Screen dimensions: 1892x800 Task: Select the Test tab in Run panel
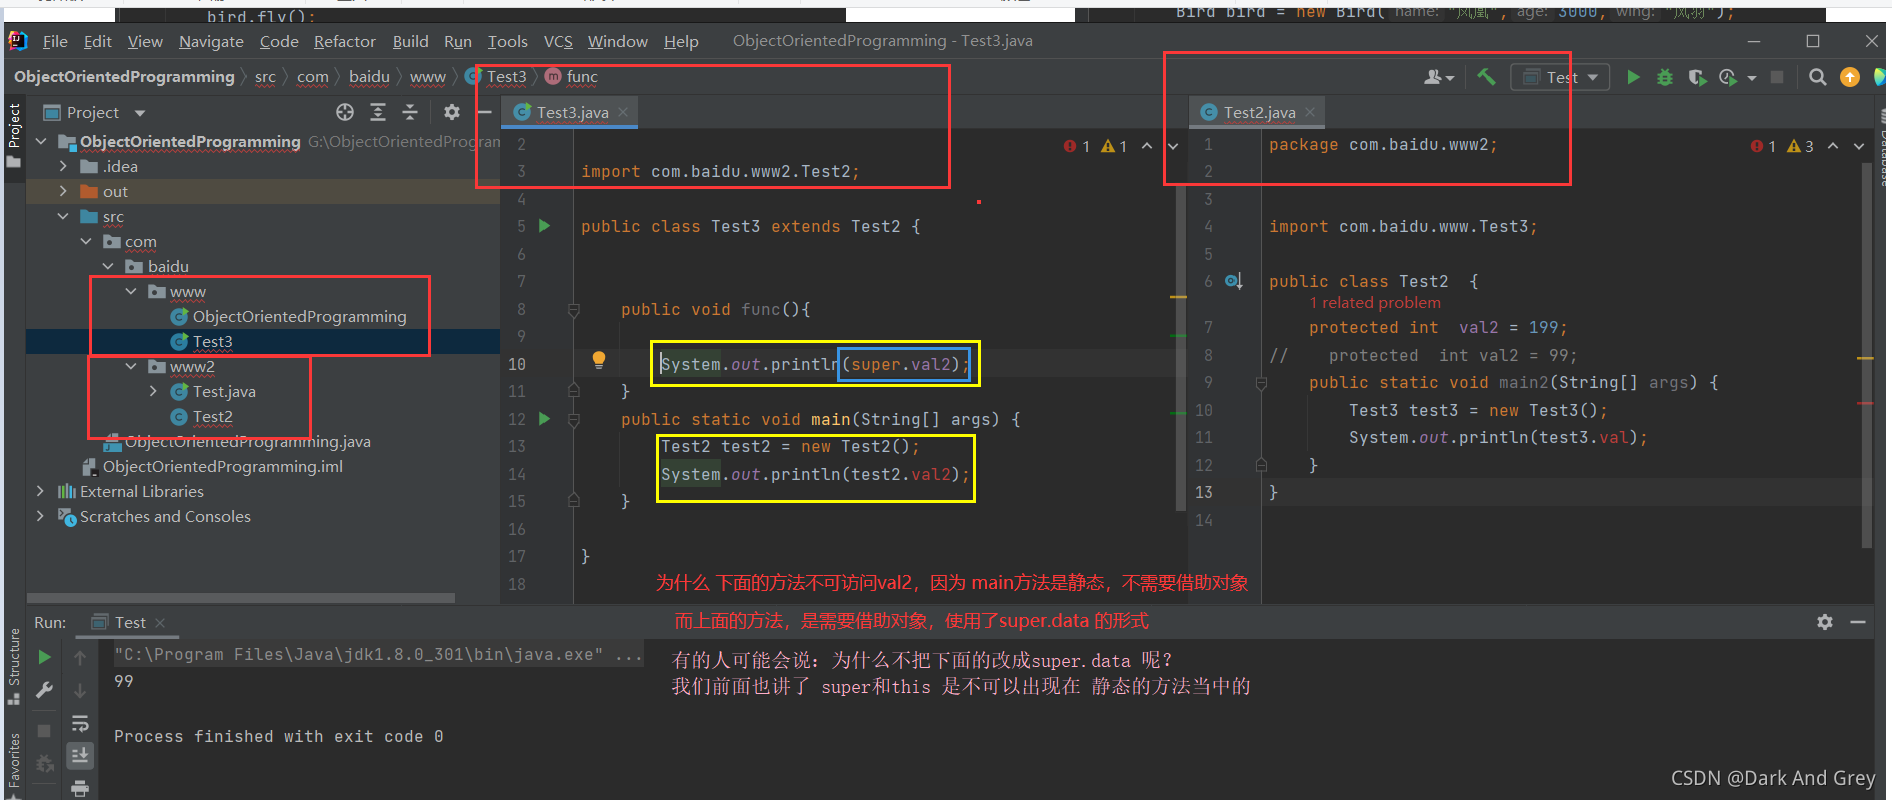pyautogui.click(x=129, y=622)
